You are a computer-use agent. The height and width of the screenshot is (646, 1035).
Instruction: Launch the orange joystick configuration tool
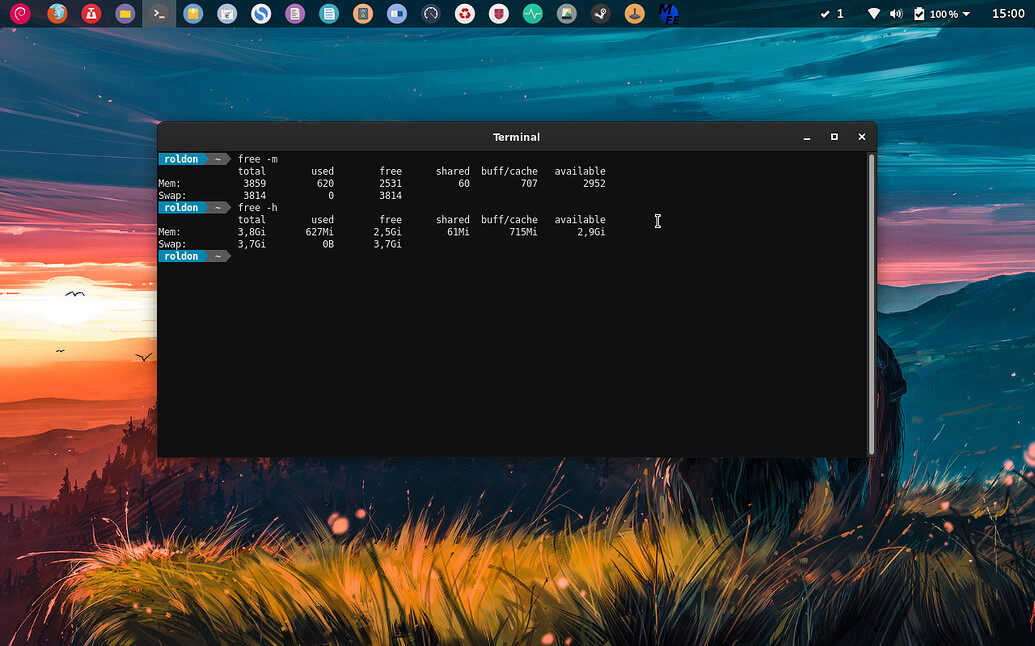[x=634, y=14]
